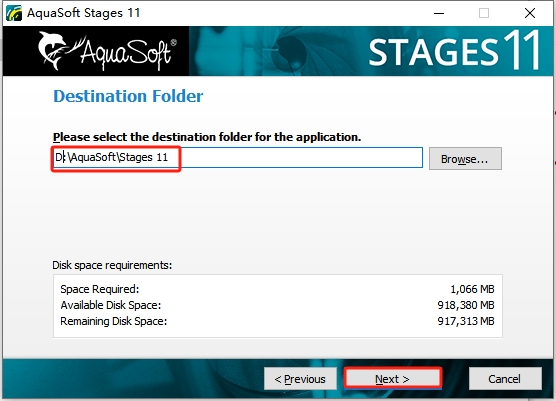Viewport: 556px width, 401px height.
Task: Click the "Disk space requirements:" label
Action: 112,265
